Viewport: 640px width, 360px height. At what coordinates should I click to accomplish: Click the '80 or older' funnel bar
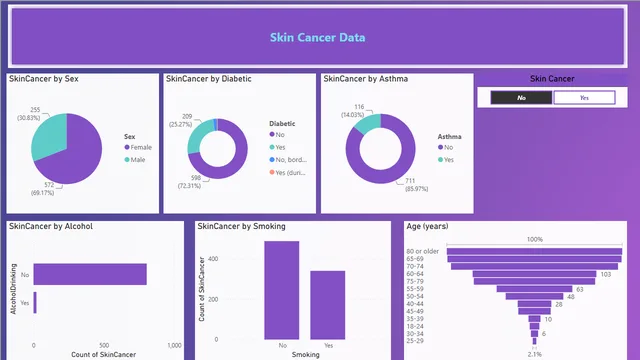point(534,251)
